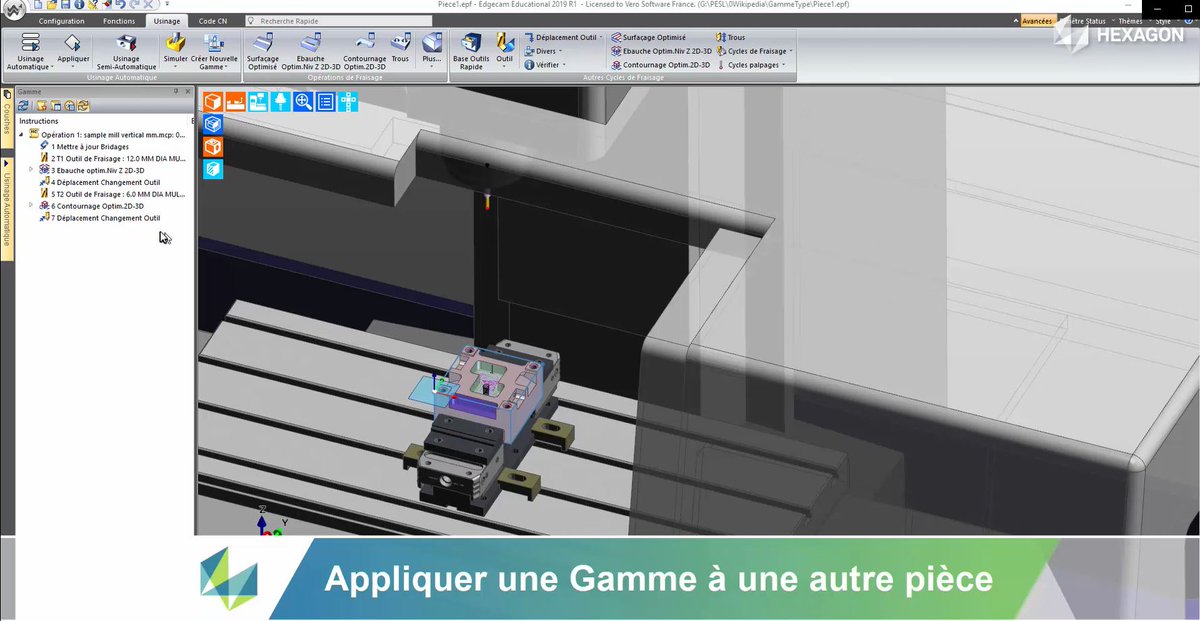Screen dimensions: 1200x621
Task: Click the blue list viewport icon
Action: tap(326, 101)
